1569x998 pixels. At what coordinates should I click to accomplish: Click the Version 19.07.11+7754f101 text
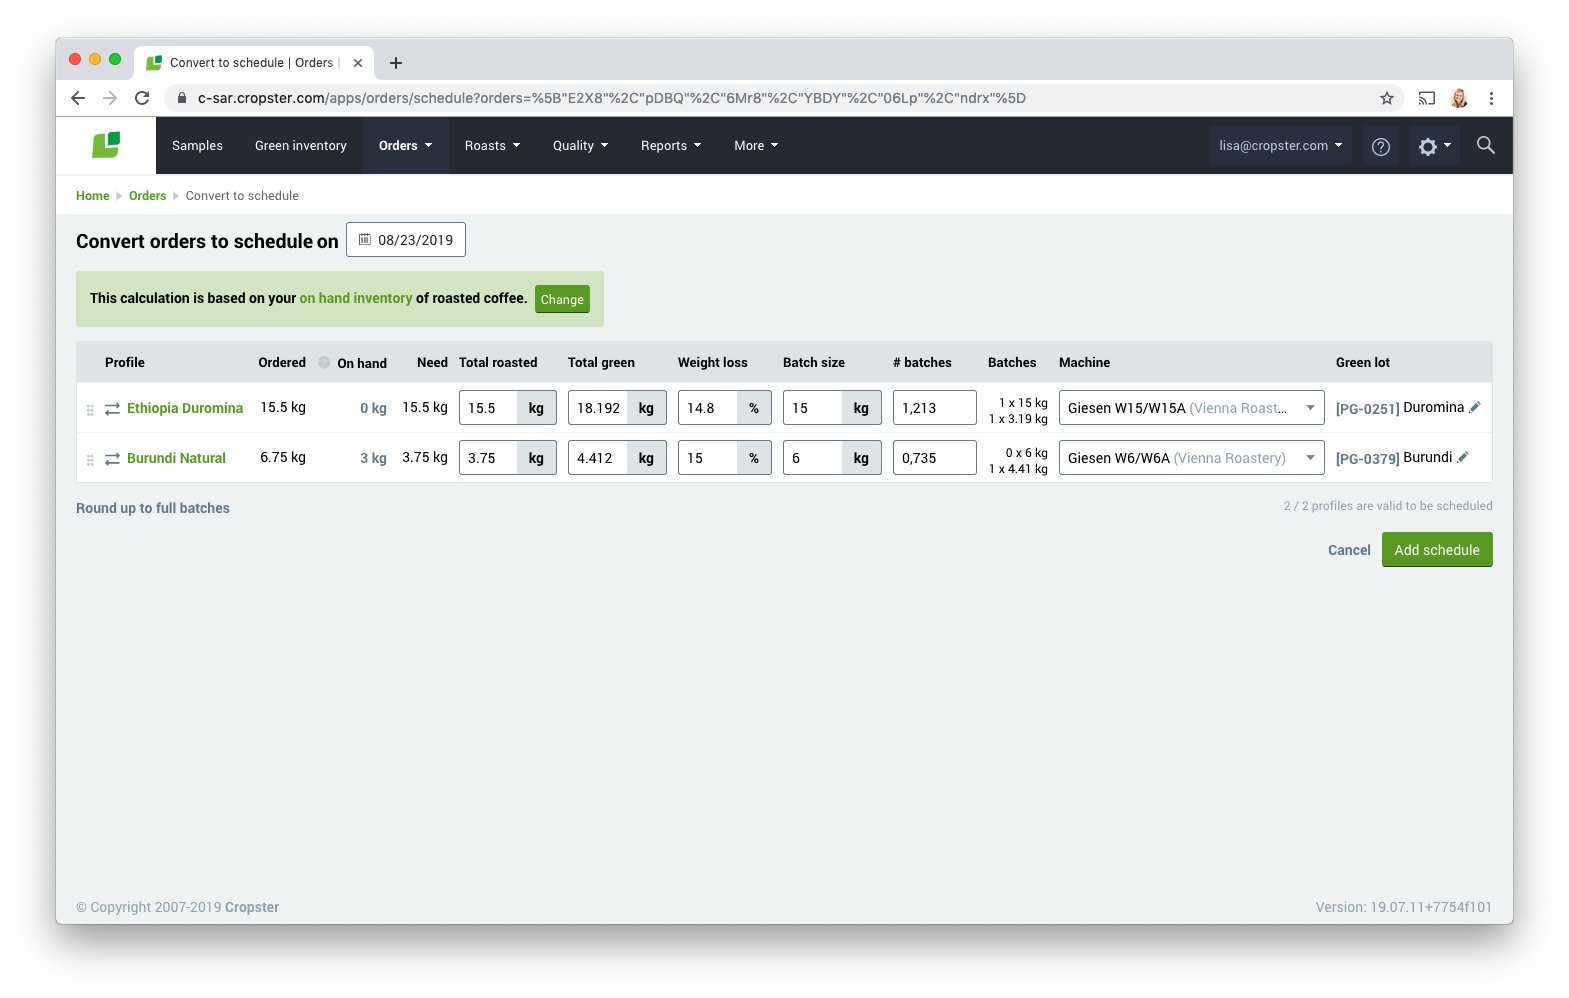click(1404, 907)
